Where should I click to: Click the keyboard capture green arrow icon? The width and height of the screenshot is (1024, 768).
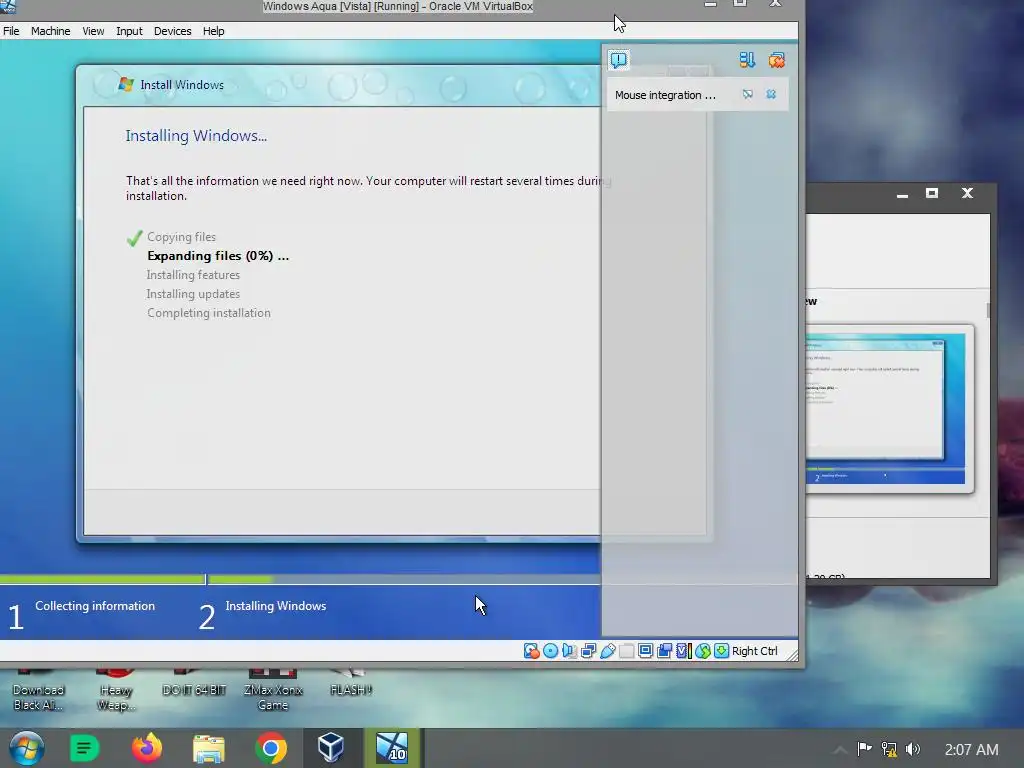point(722,650)
